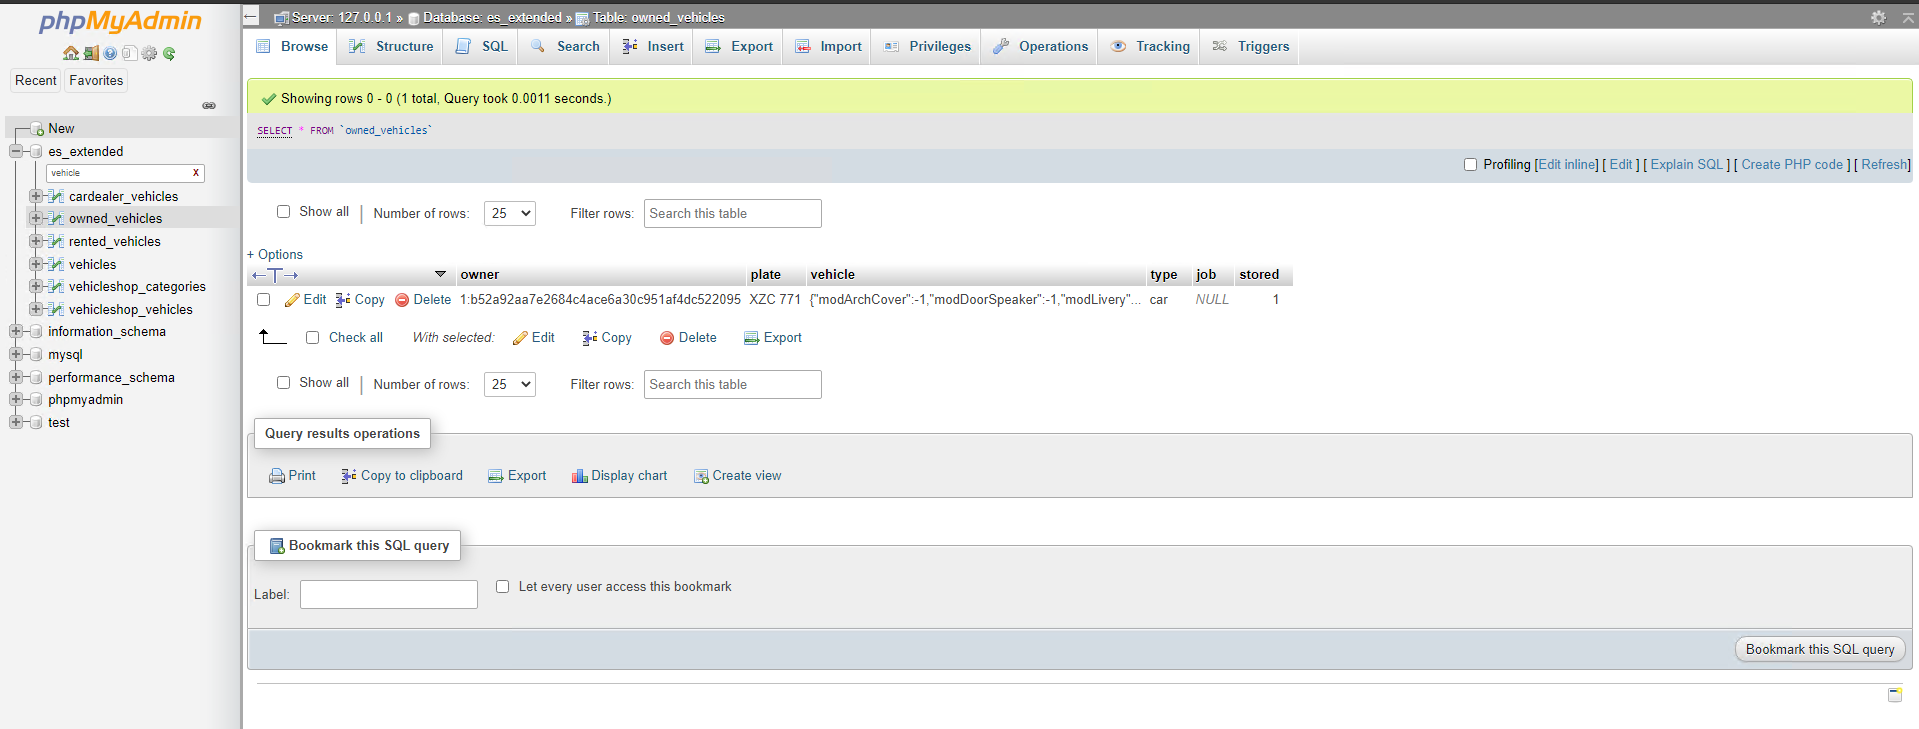Click the Explain SQL link
Screen dimensions: 1919x729
click(1687, 165)
